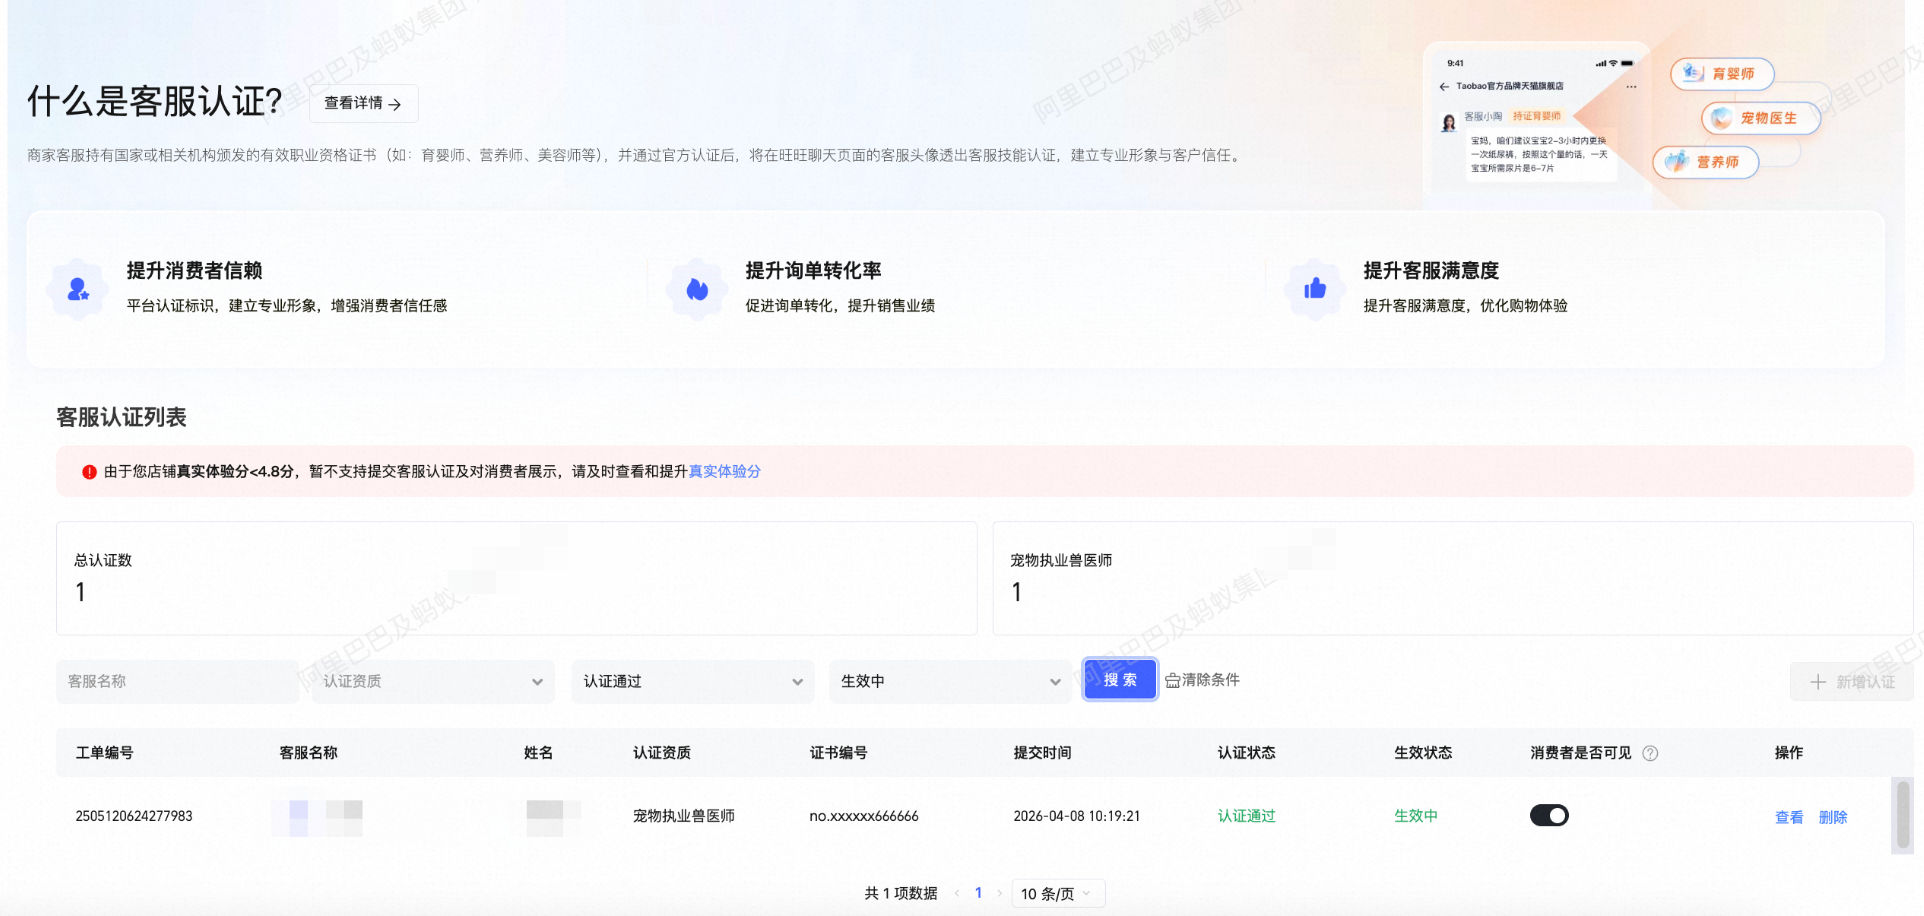
Task: Expand the 认证通过 status dropdown
Action: click(x=693, y=681)
